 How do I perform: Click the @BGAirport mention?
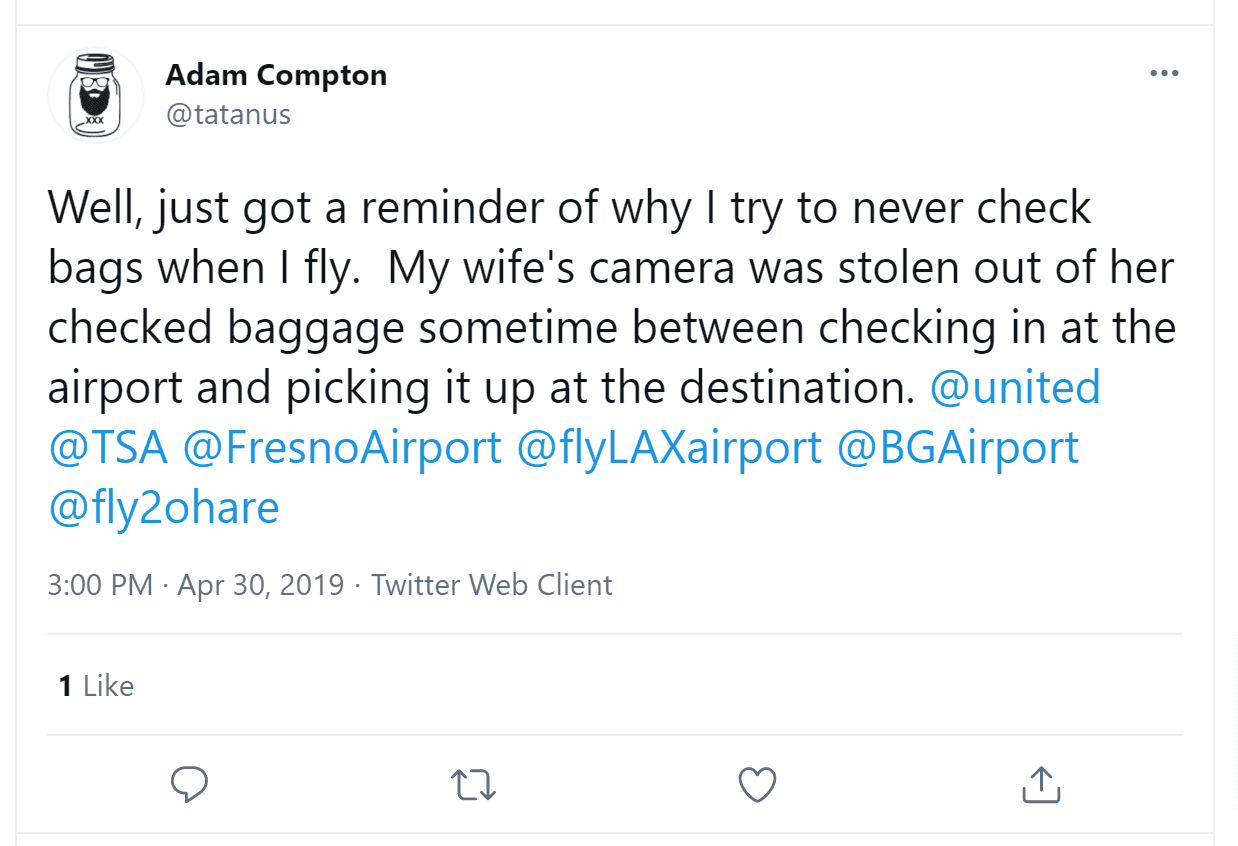tap(958, 447)
